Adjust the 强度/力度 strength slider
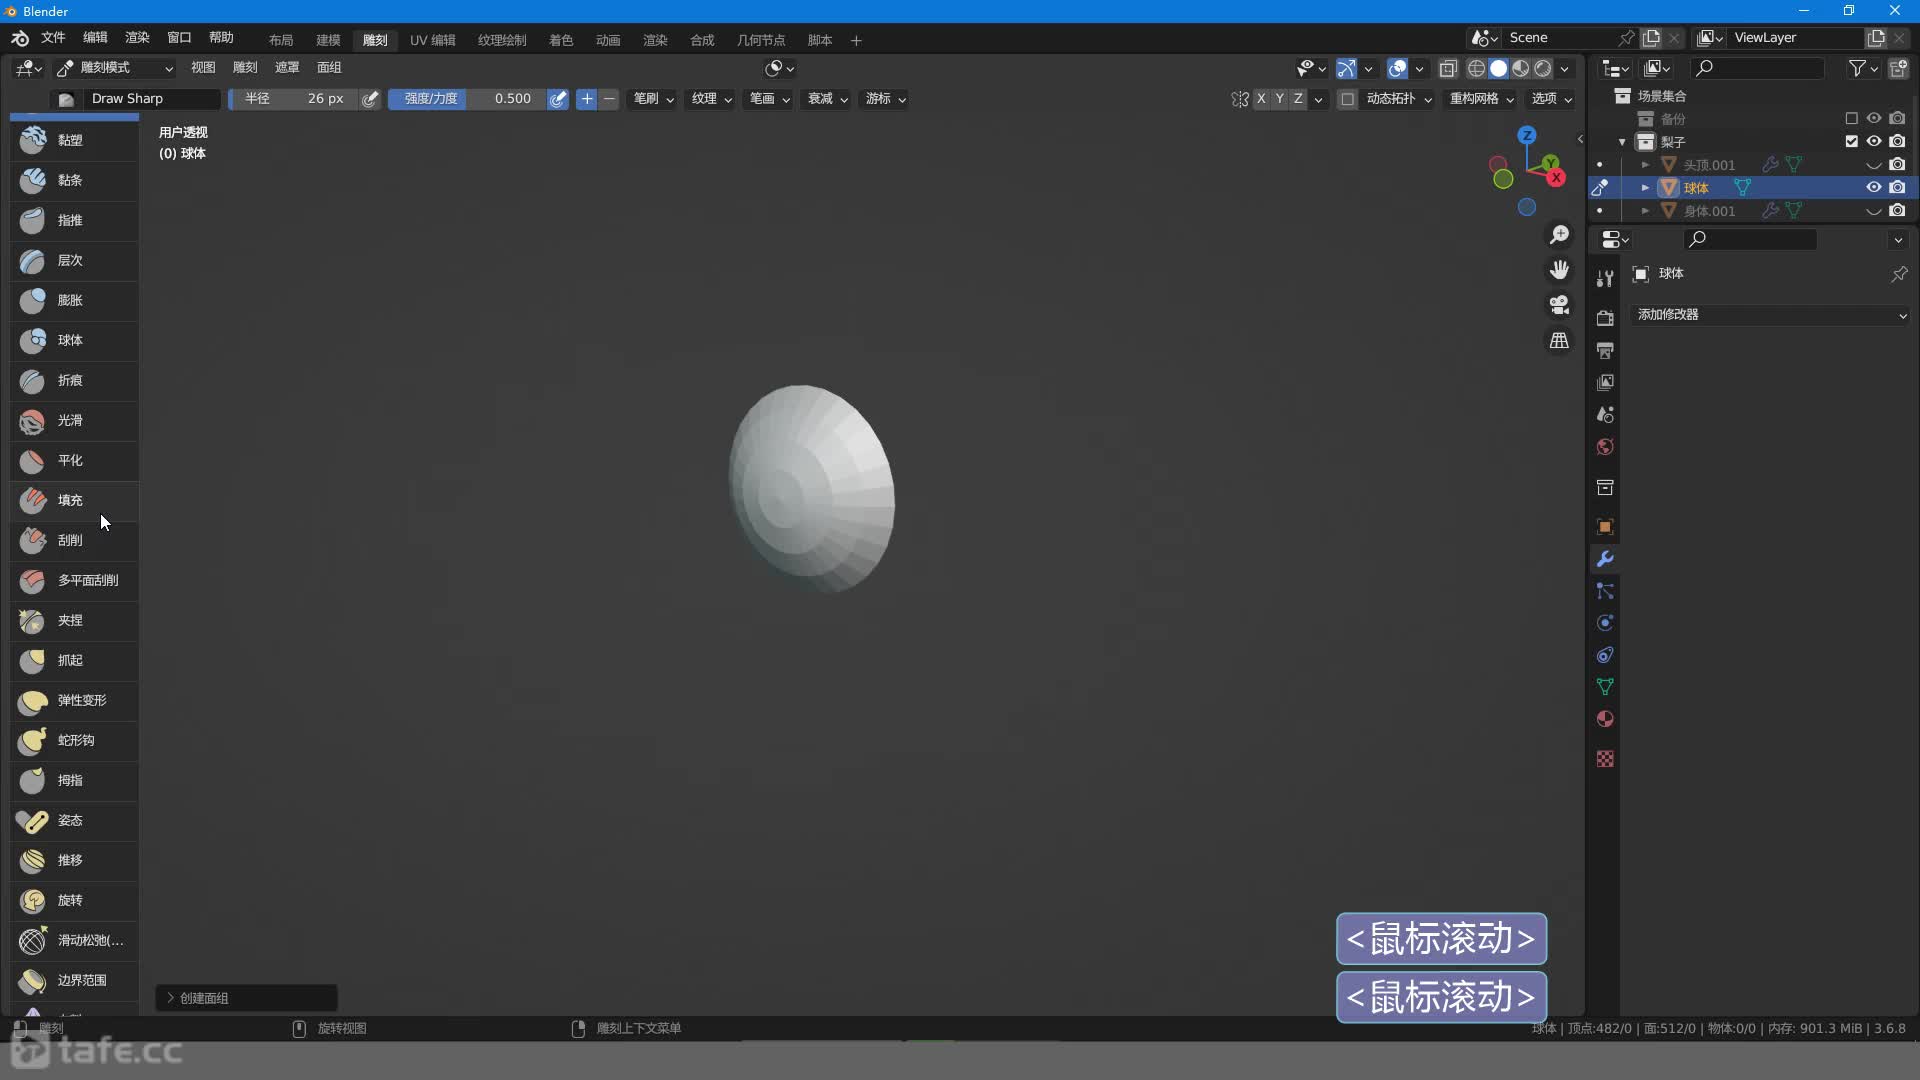Viewport: 1920px width, 1080px height. click(x=468, y=99)
